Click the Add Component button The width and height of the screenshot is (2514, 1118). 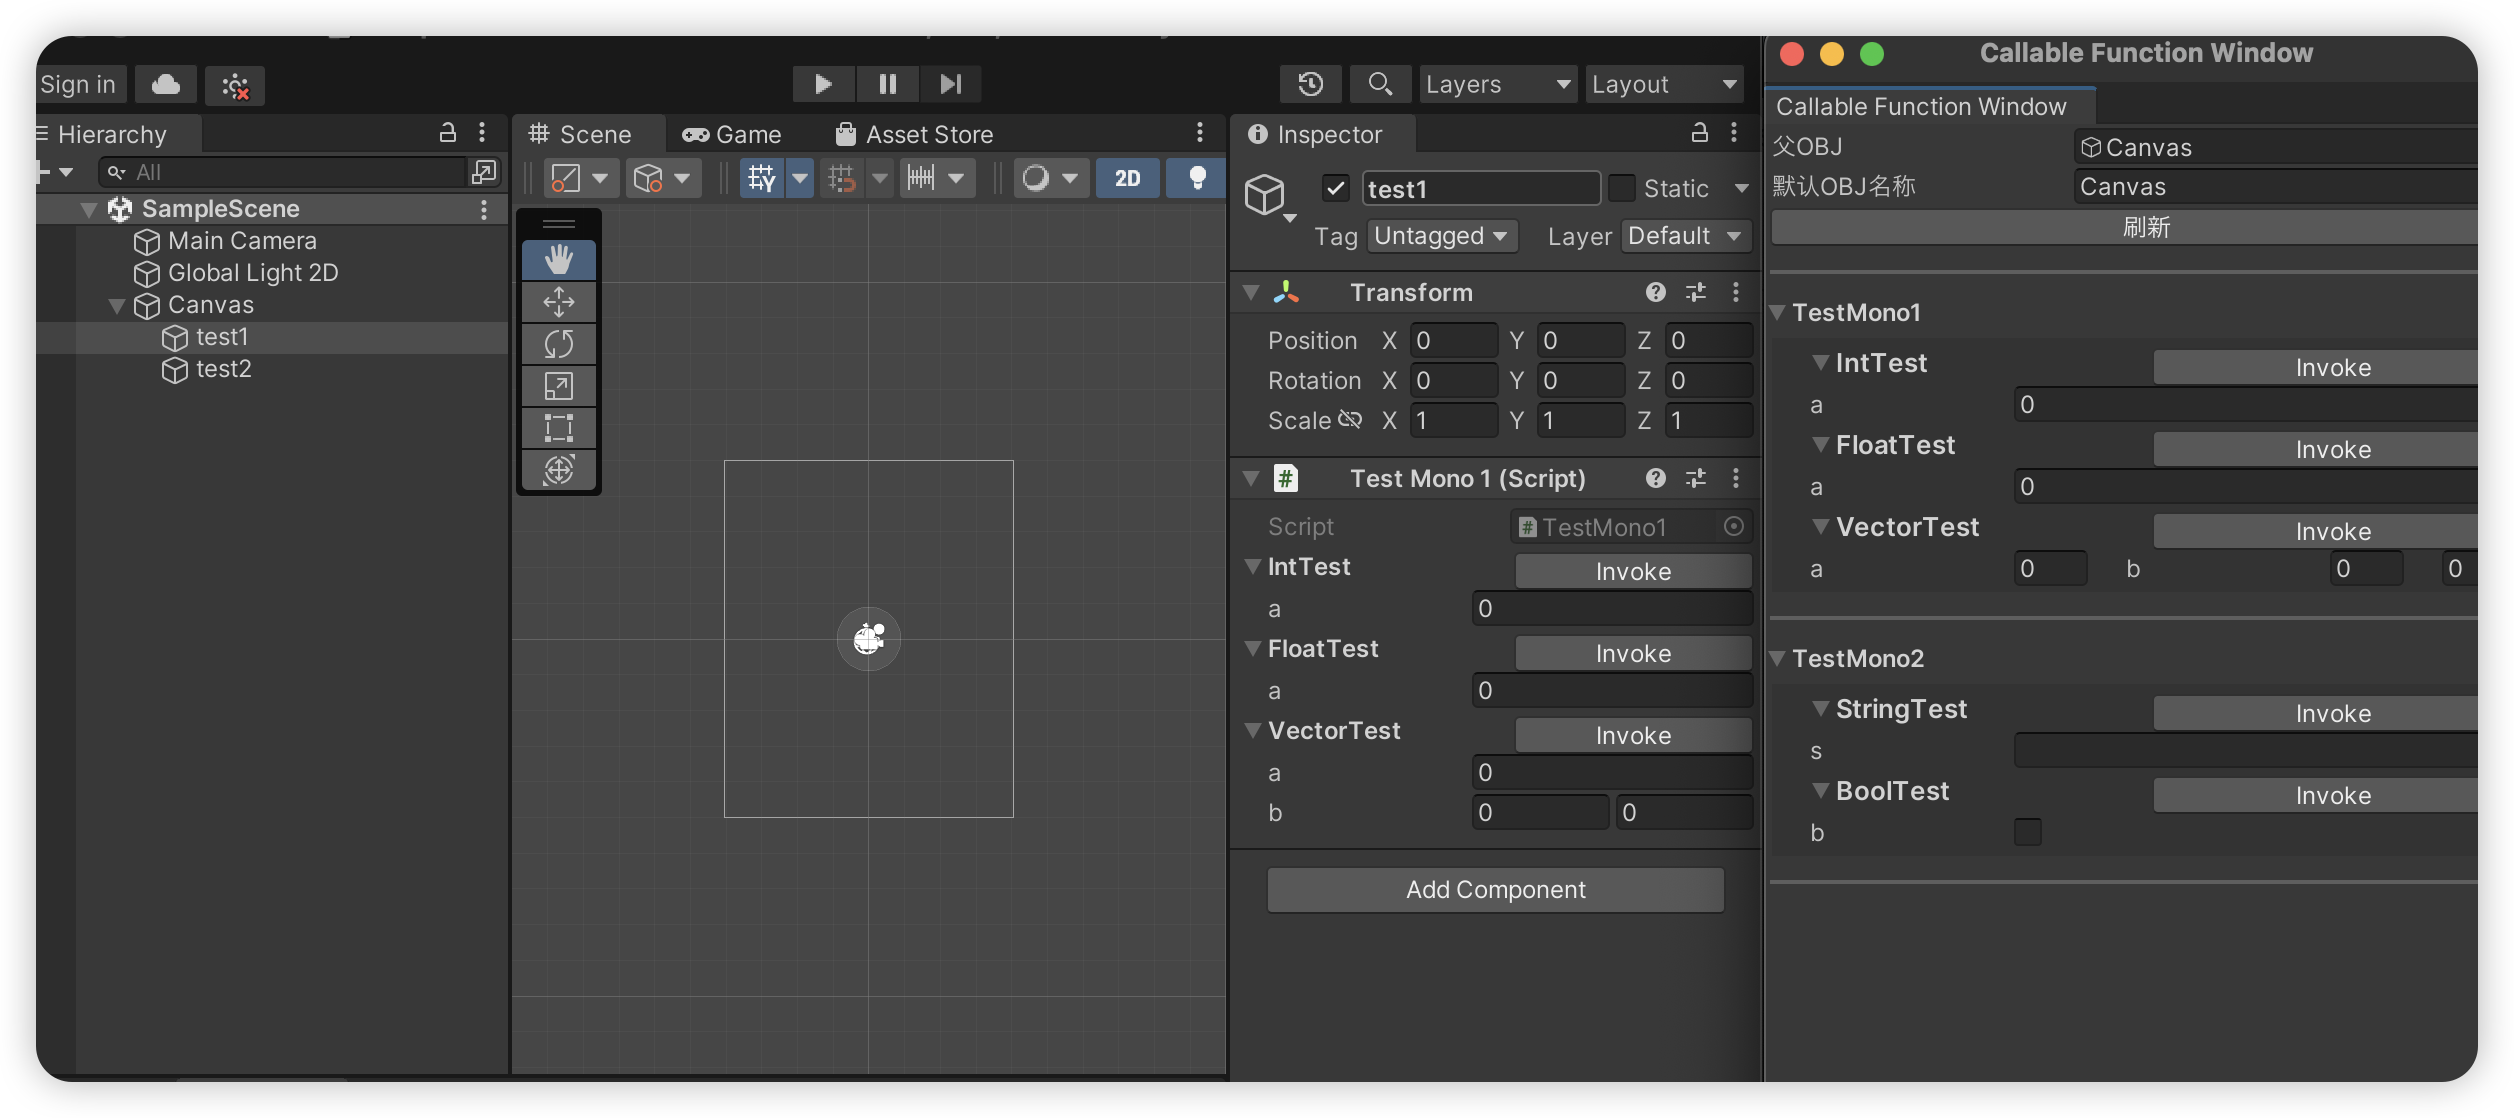[1495, 890]
